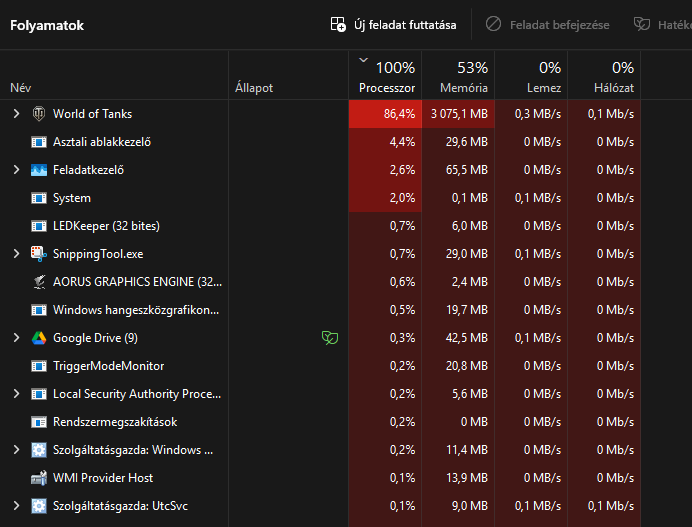Click Új feladat futtatása button label

coord(405,25)
